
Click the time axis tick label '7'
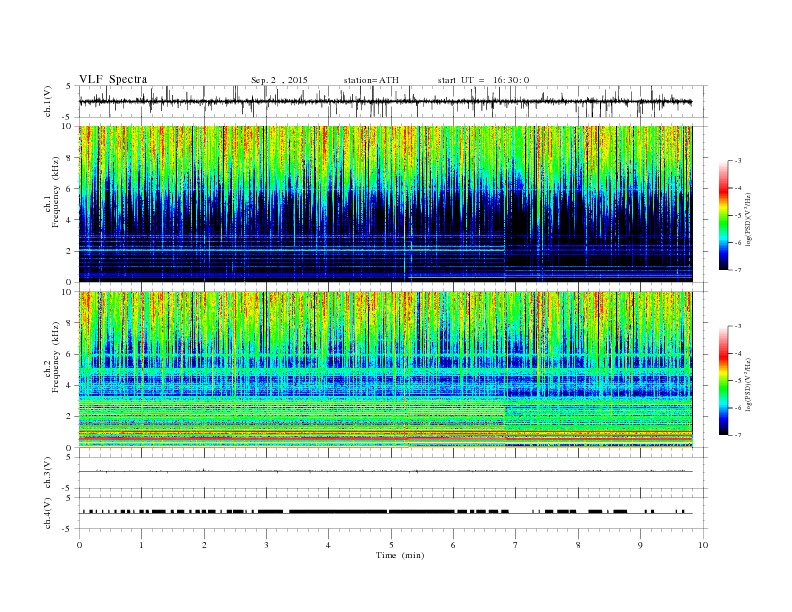click(x=516, y=545)
